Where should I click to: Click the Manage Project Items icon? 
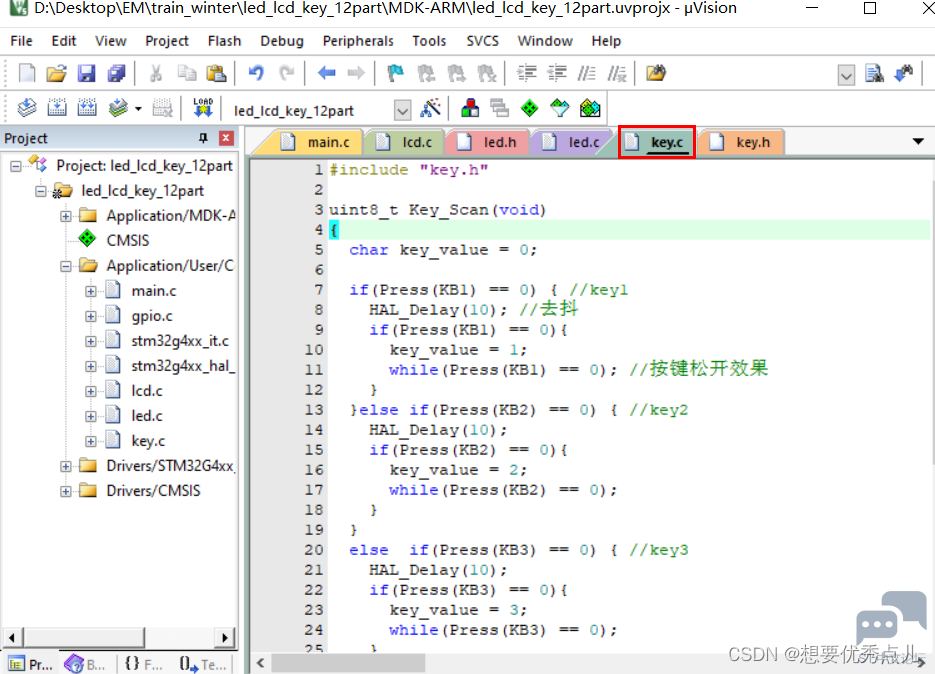coord(470,109)
